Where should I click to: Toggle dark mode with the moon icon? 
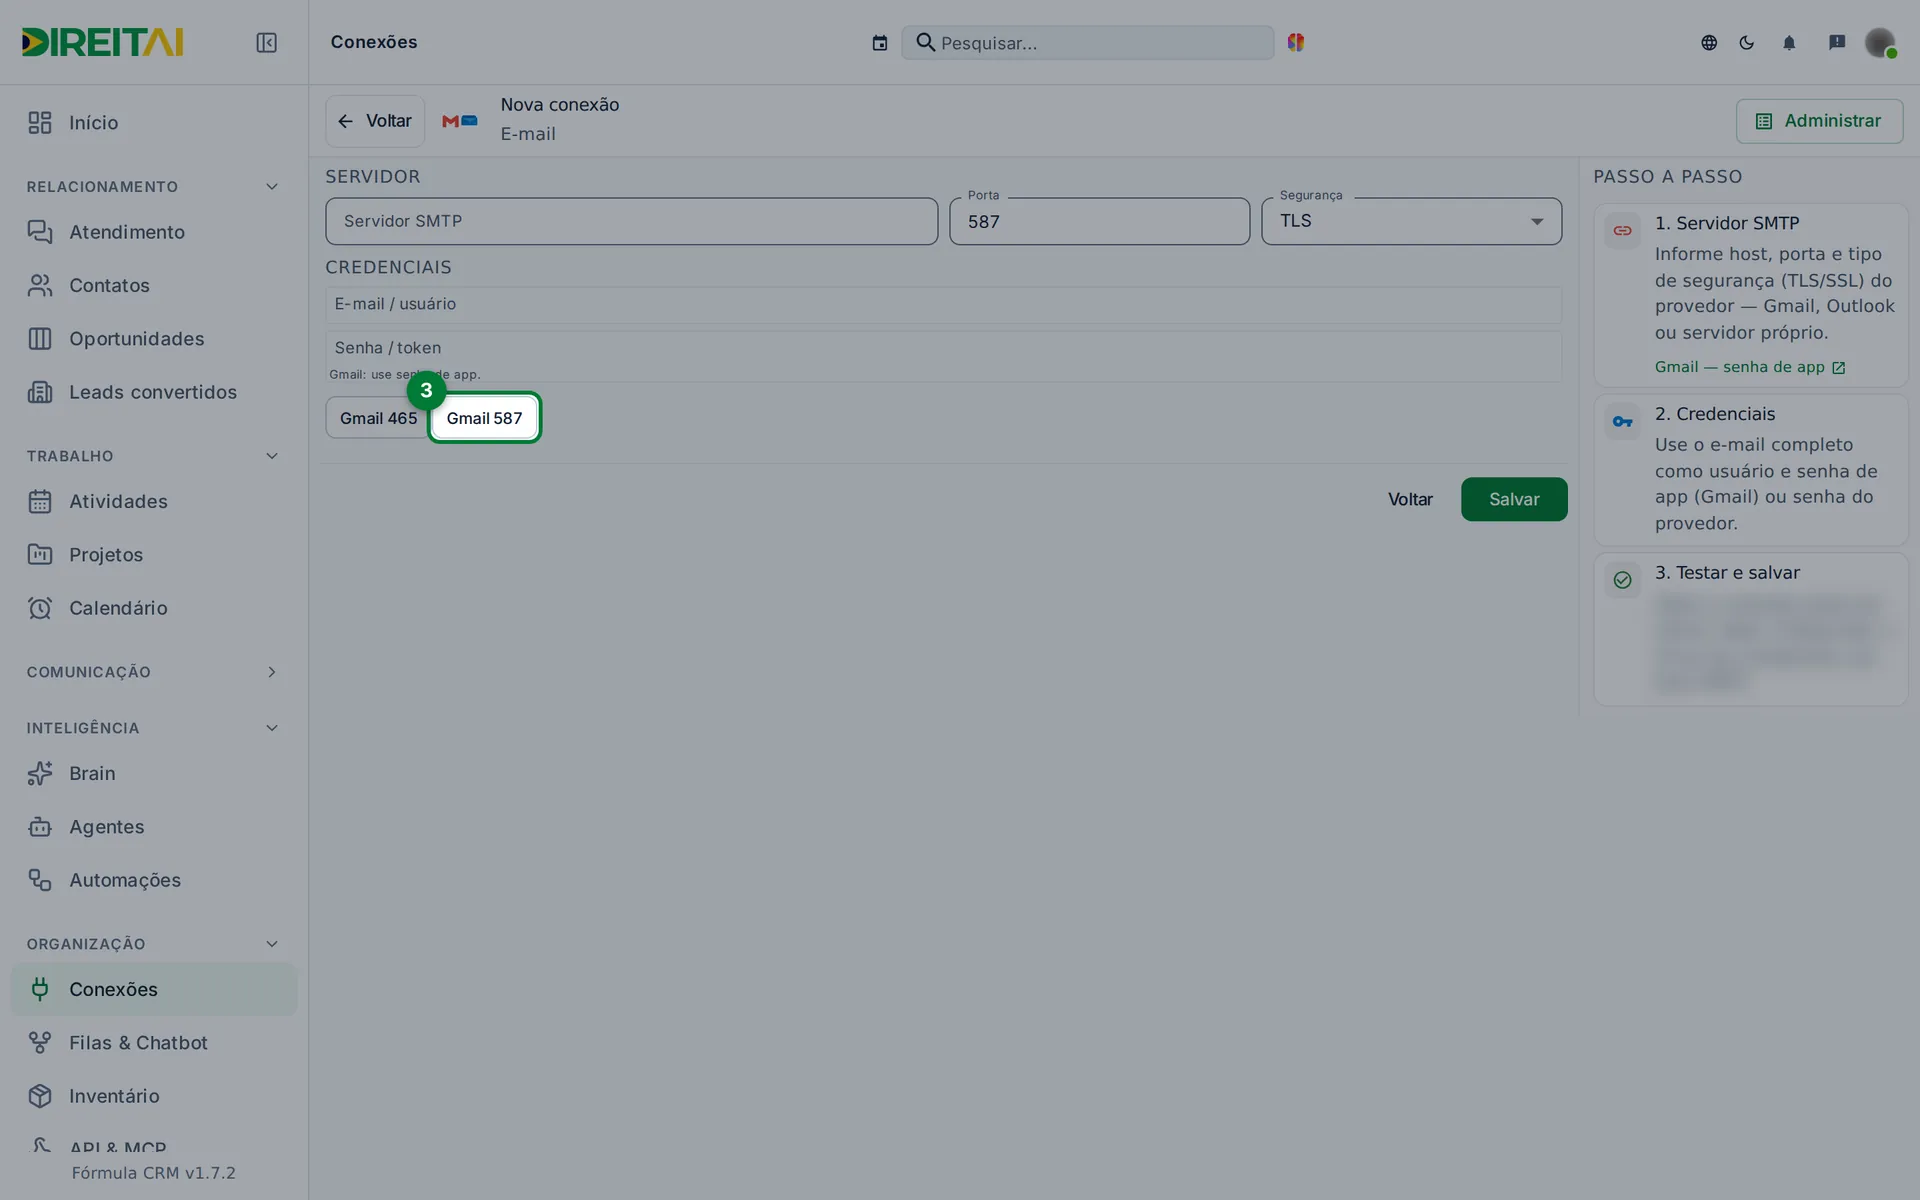pyautogui.click(x=1747, y=42)
